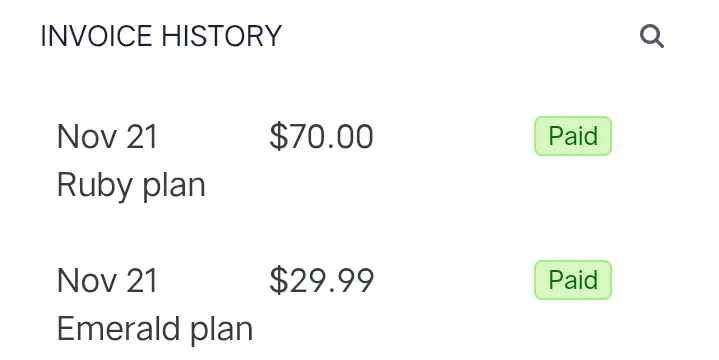Click the INVOICE HISTORY heading
719x360 pixels.
tap(161, 36)
